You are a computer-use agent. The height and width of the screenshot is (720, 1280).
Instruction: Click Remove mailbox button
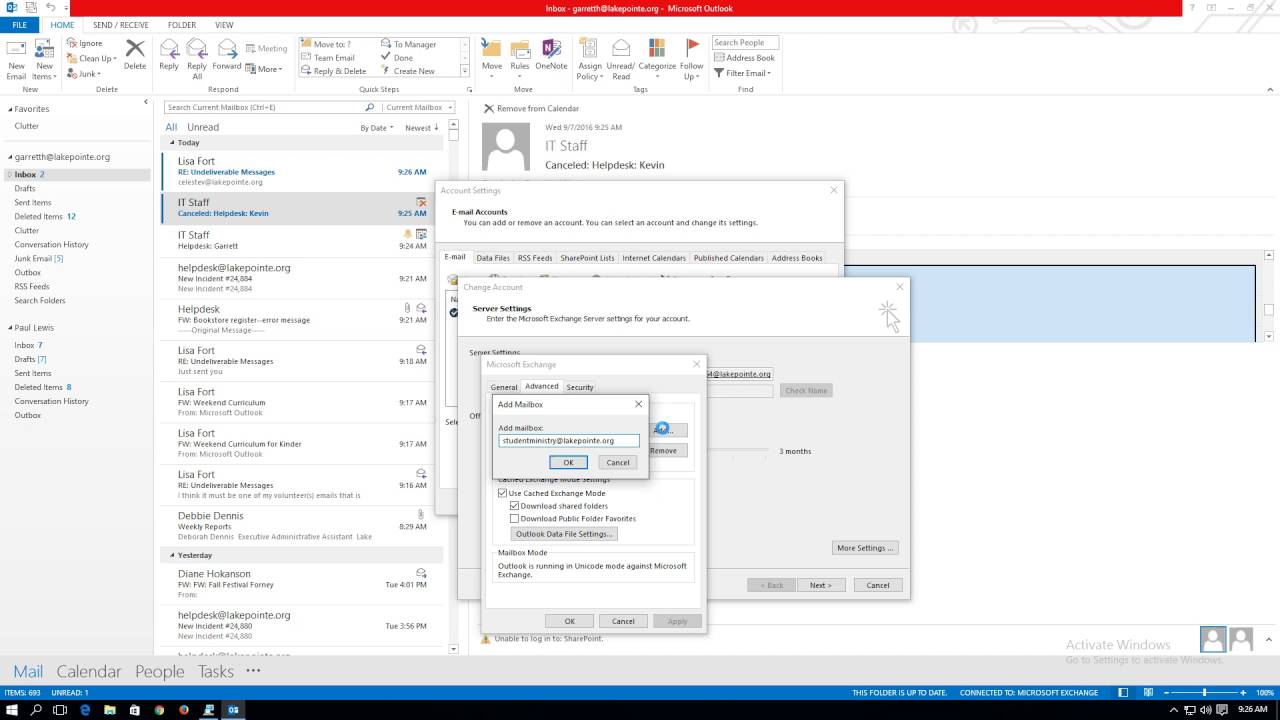click(x=666, y=451)
